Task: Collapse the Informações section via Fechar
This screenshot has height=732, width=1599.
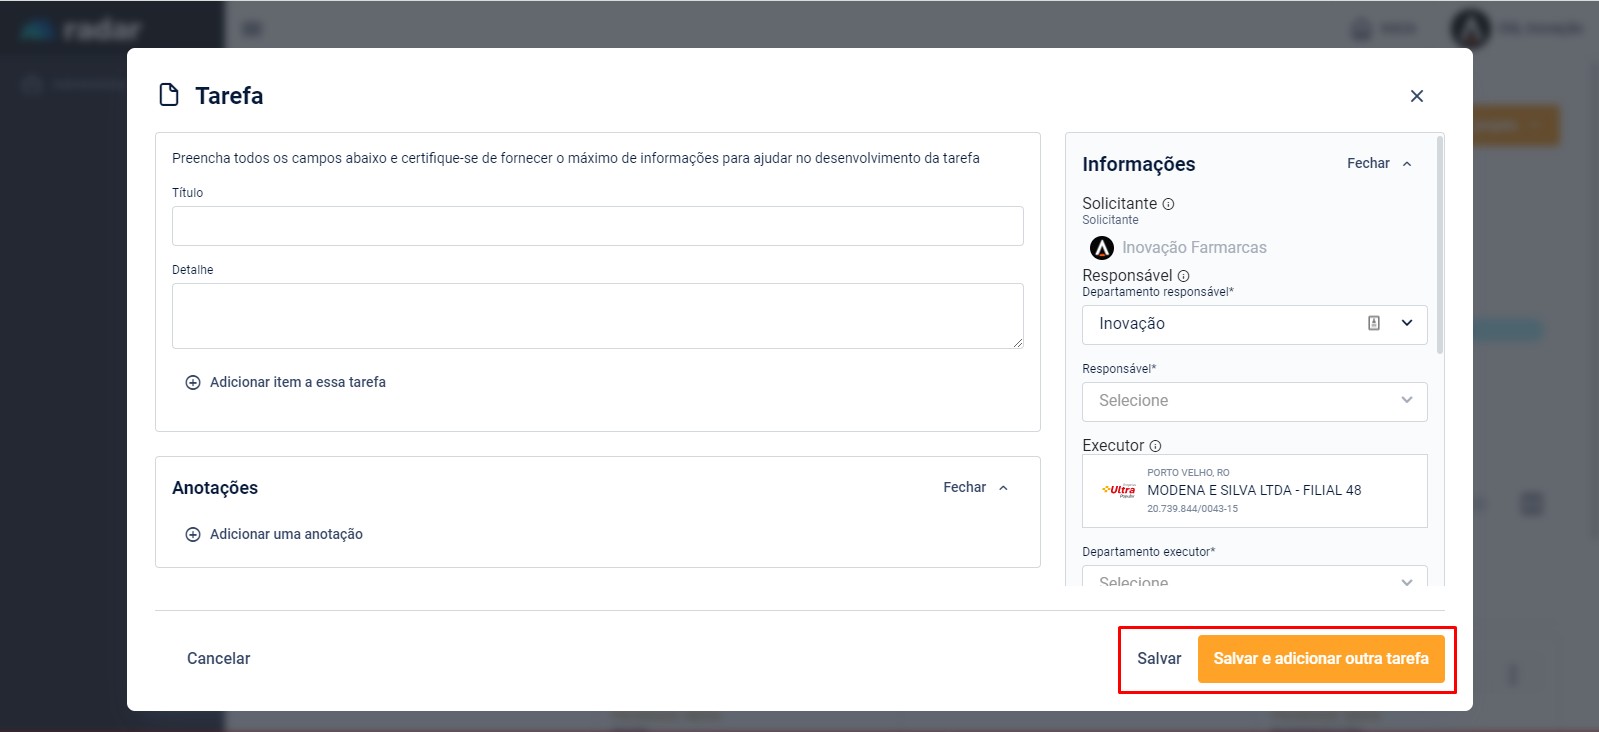Action: click(1379, 164)
